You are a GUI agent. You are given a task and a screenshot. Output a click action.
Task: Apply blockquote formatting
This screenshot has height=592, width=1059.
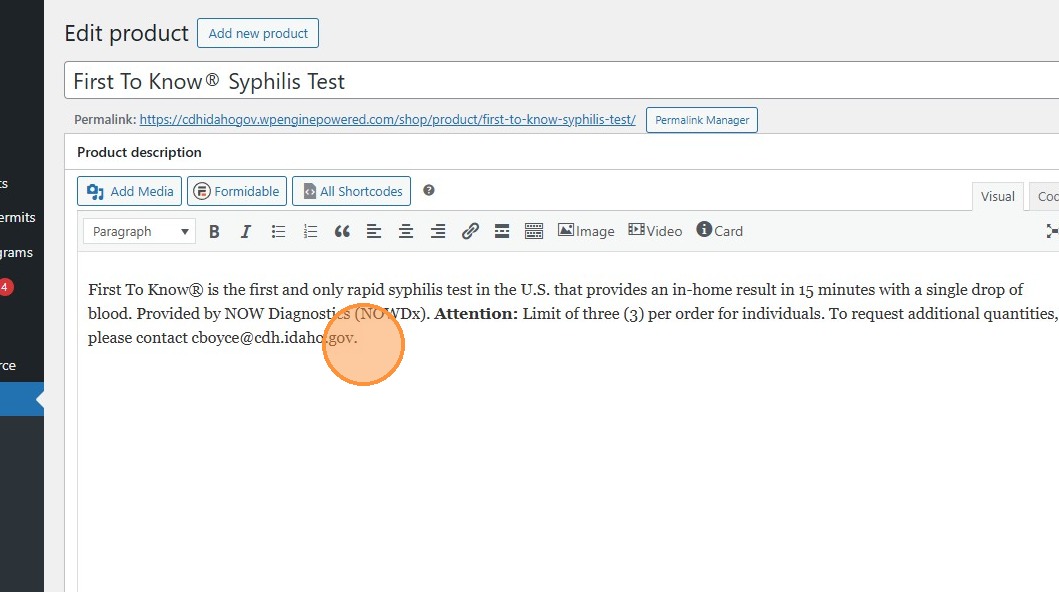[342, 232]
